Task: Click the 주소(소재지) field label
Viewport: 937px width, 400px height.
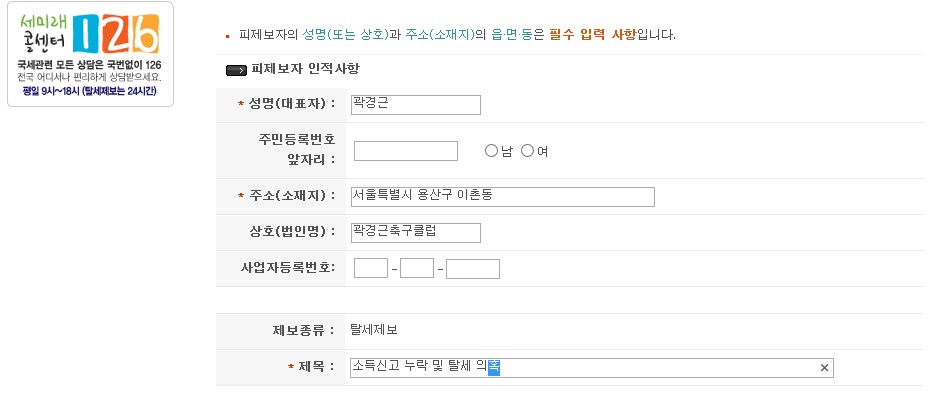Action: pyautogui.click(x=290, y=196)
